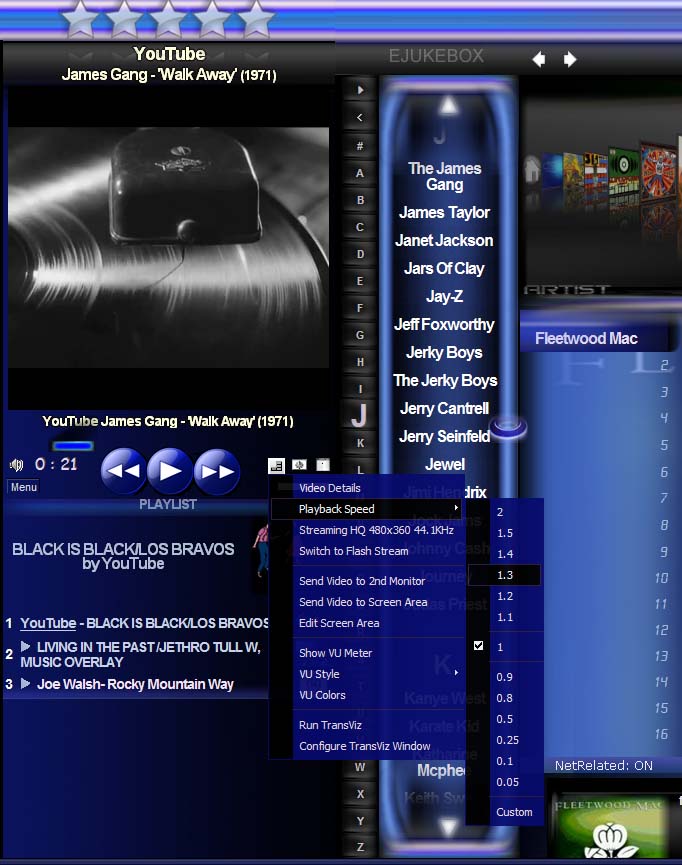Select the checked speed 1 option
Screen dimensions: 682x865
click(x=505, y=647)
